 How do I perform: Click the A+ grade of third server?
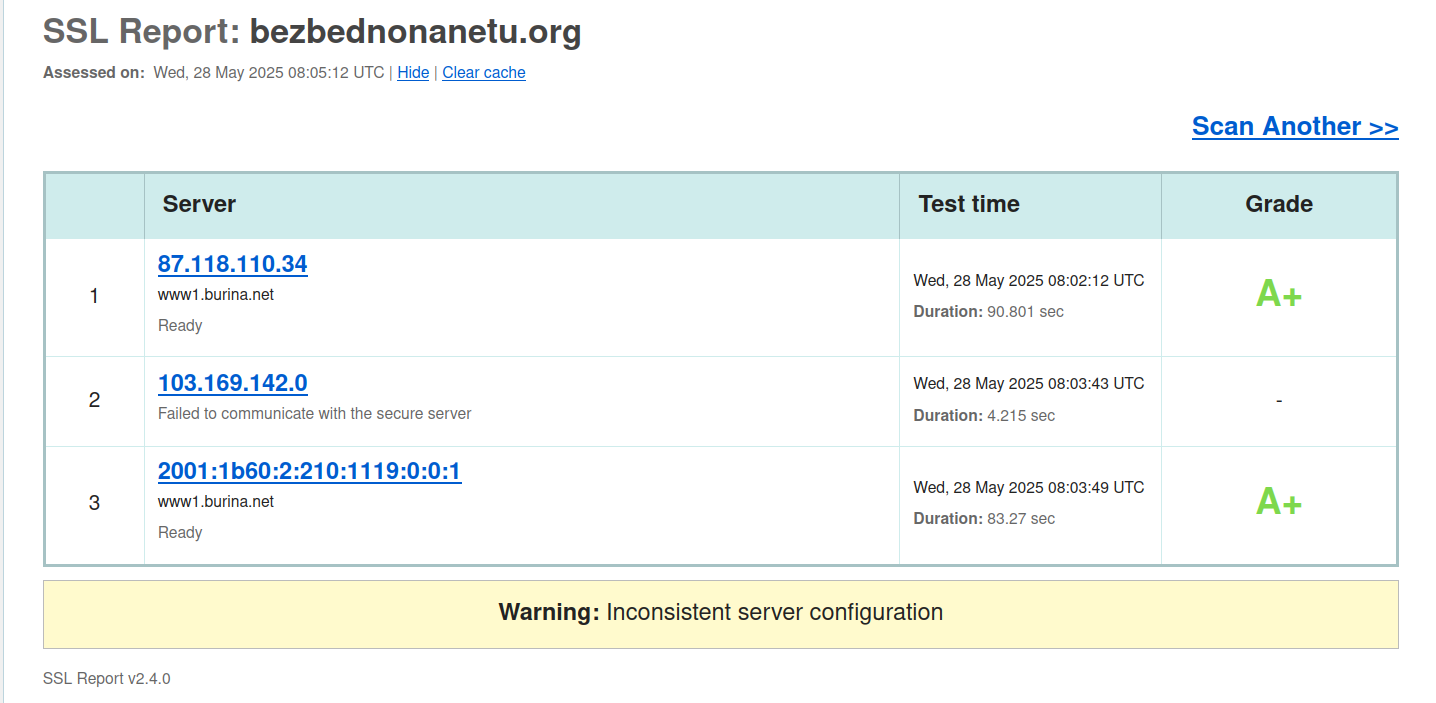pyautogui.click(x=1279, y=501)
